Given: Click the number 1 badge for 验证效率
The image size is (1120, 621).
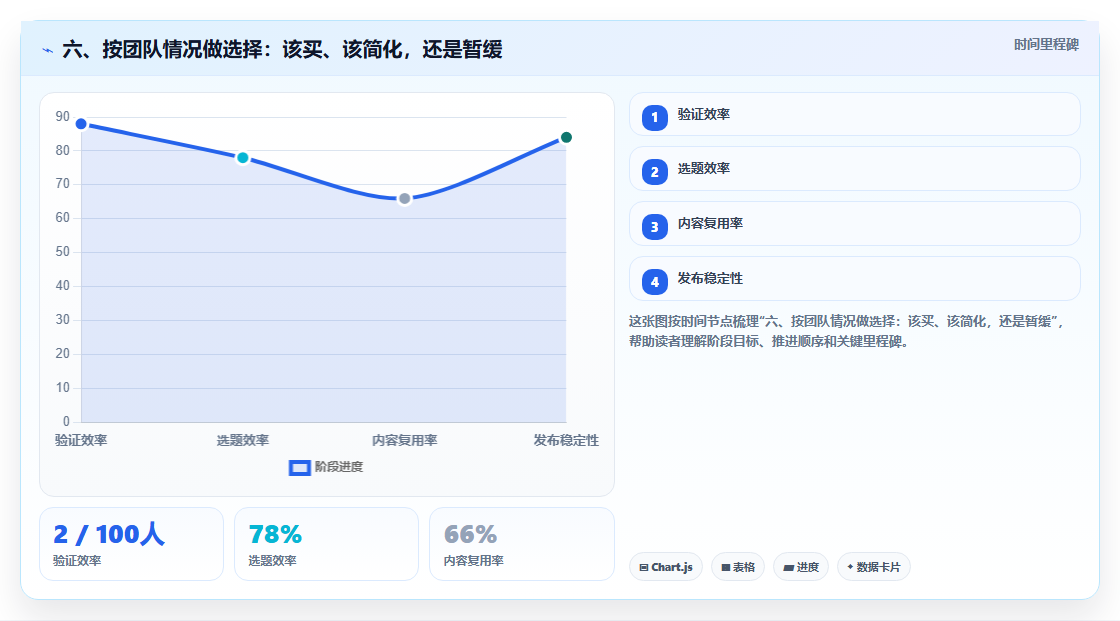Looking at the screenshot, I should click(654, 117).
